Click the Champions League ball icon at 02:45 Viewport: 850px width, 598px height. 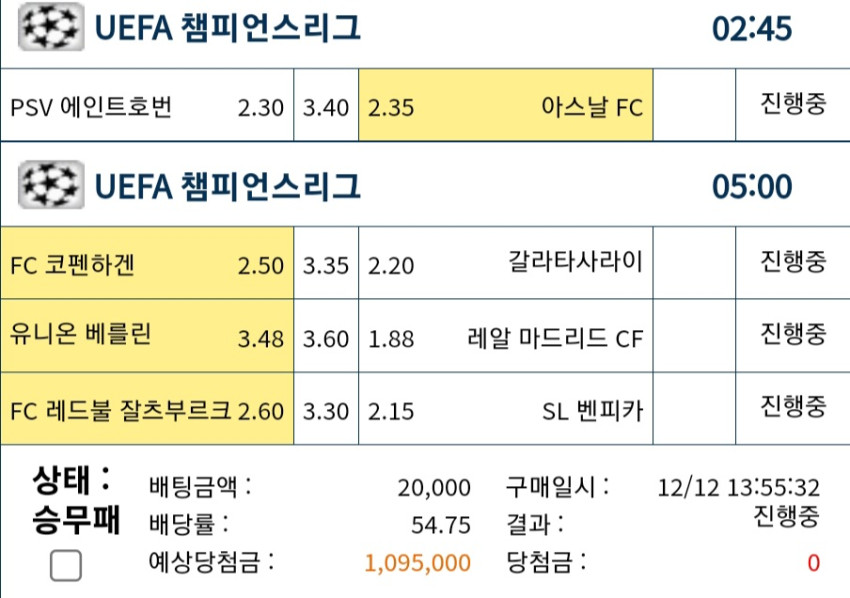(x=51, y=27)
